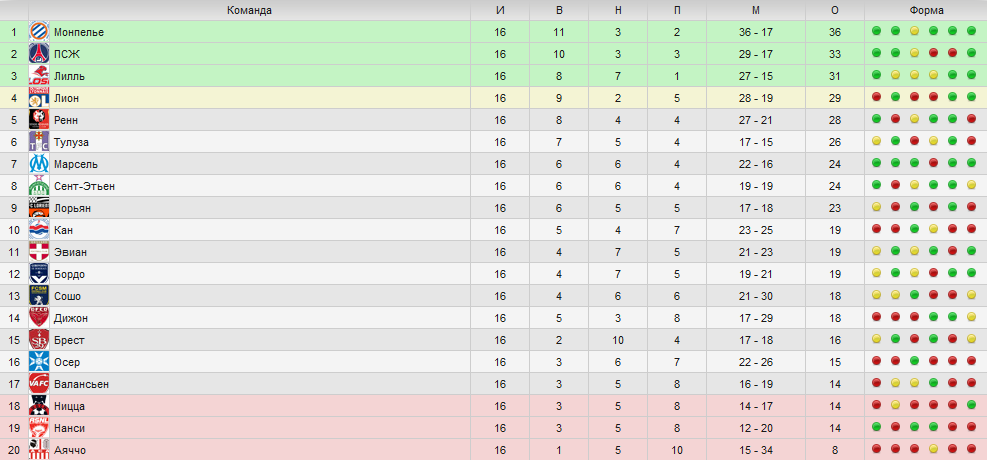Sort by the О points column header

pos(835,10)
